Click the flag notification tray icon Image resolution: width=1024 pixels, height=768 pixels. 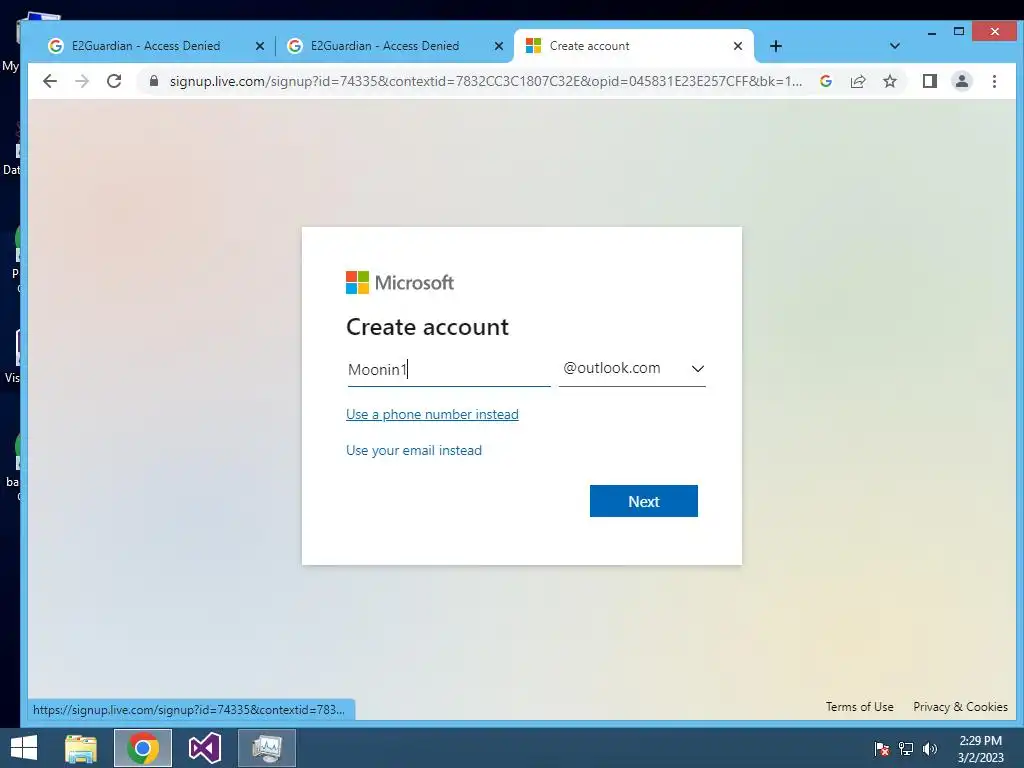882,748
